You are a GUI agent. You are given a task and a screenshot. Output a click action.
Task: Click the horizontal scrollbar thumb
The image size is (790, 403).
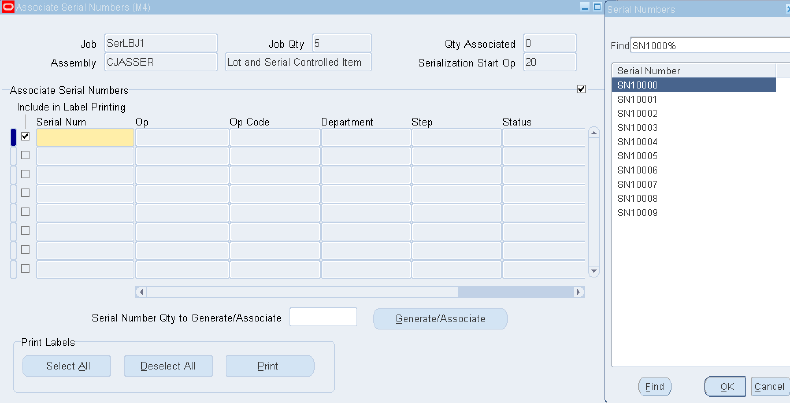coord(302,292)
